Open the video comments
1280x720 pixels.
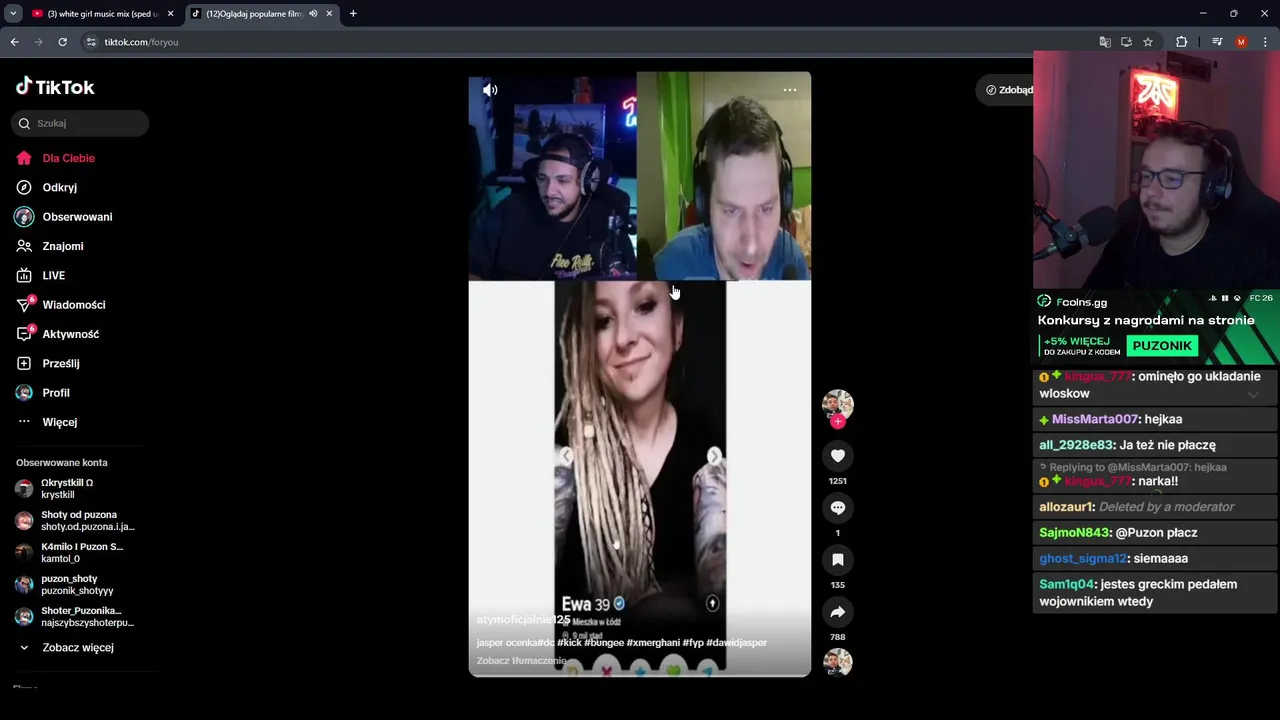838,508
